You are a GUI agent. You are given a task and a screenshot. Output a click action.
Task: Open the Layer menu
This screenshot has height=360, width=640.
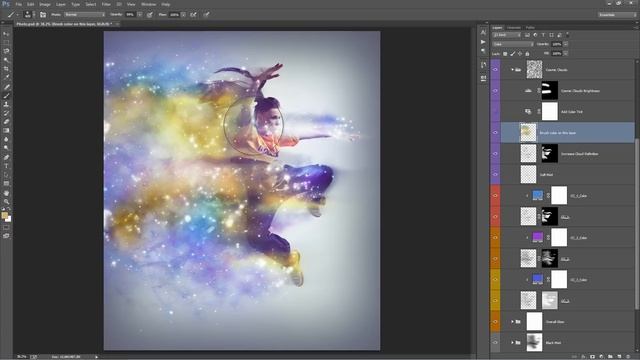coord(61,4)
